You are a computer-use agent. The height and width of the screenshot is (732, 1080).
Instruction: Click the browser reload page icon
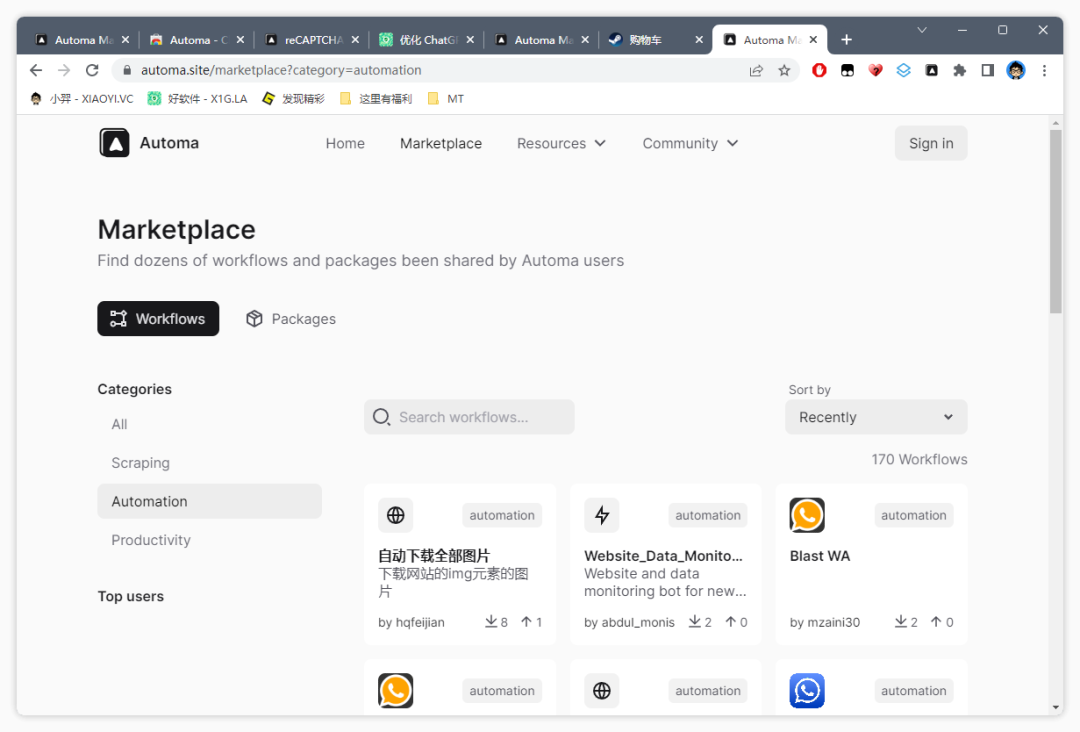(92, 70)
